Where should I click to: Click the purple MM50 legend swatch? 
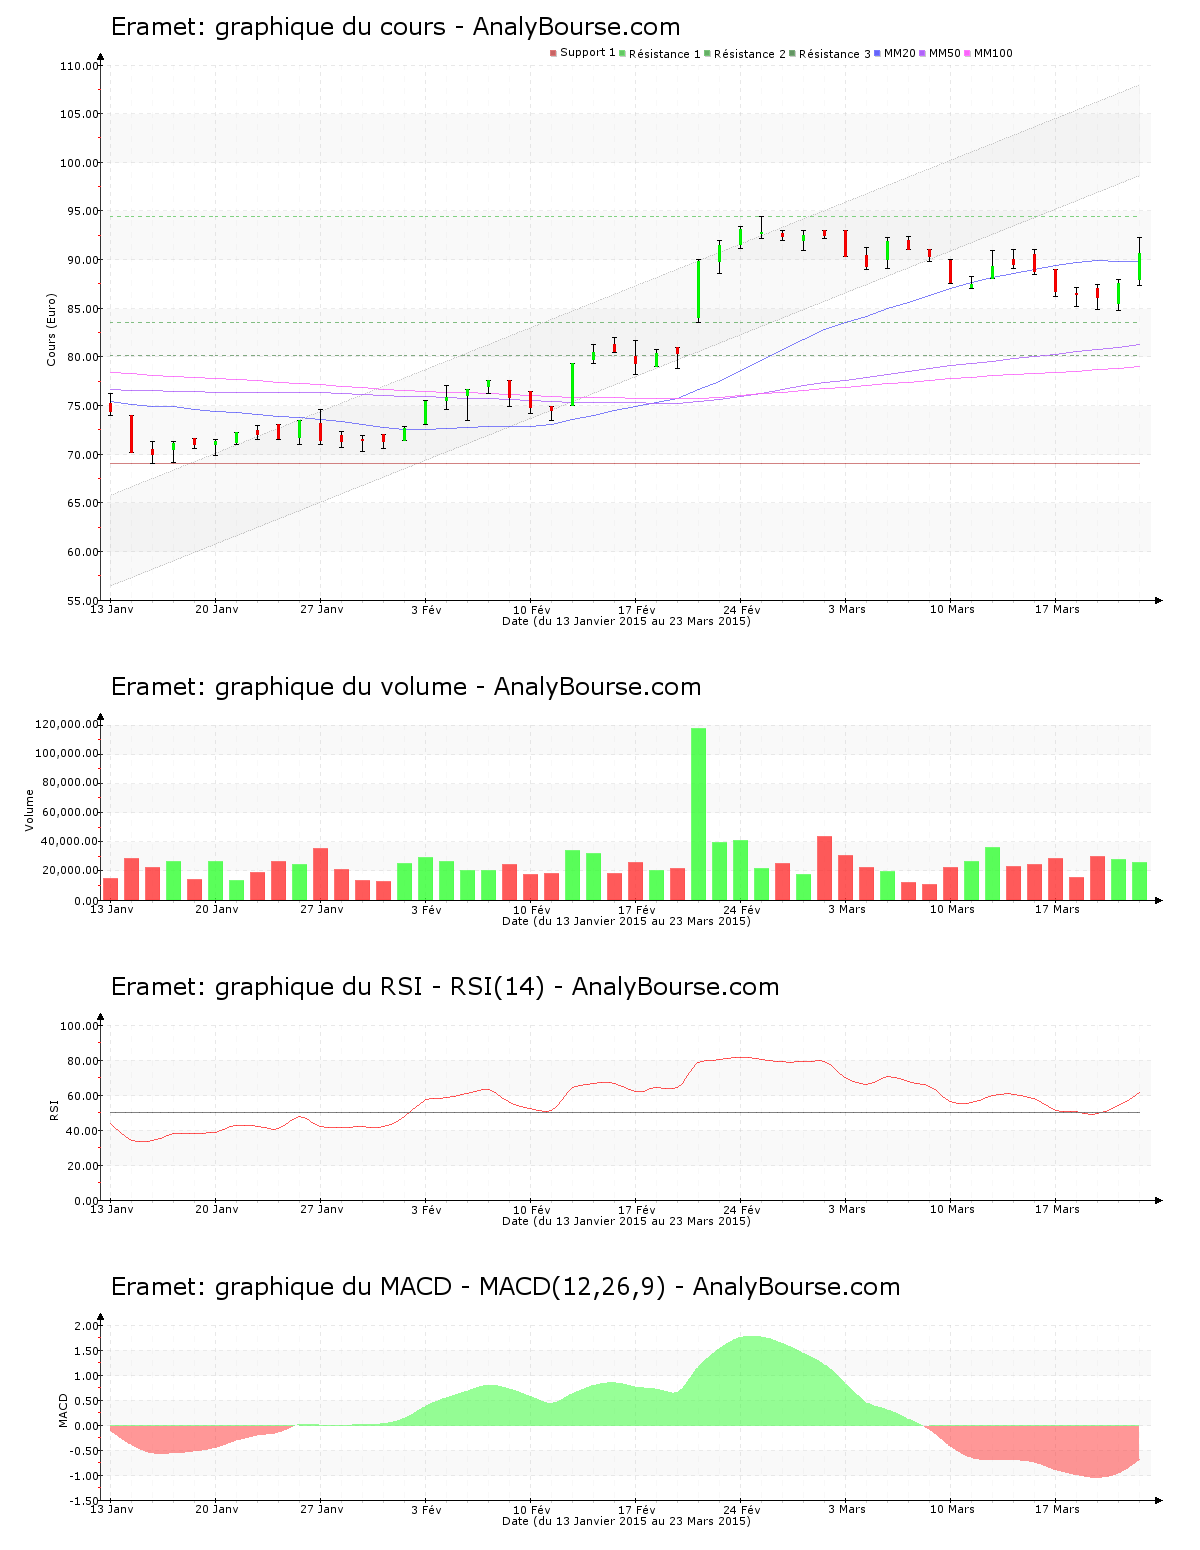tap(923, 53)
